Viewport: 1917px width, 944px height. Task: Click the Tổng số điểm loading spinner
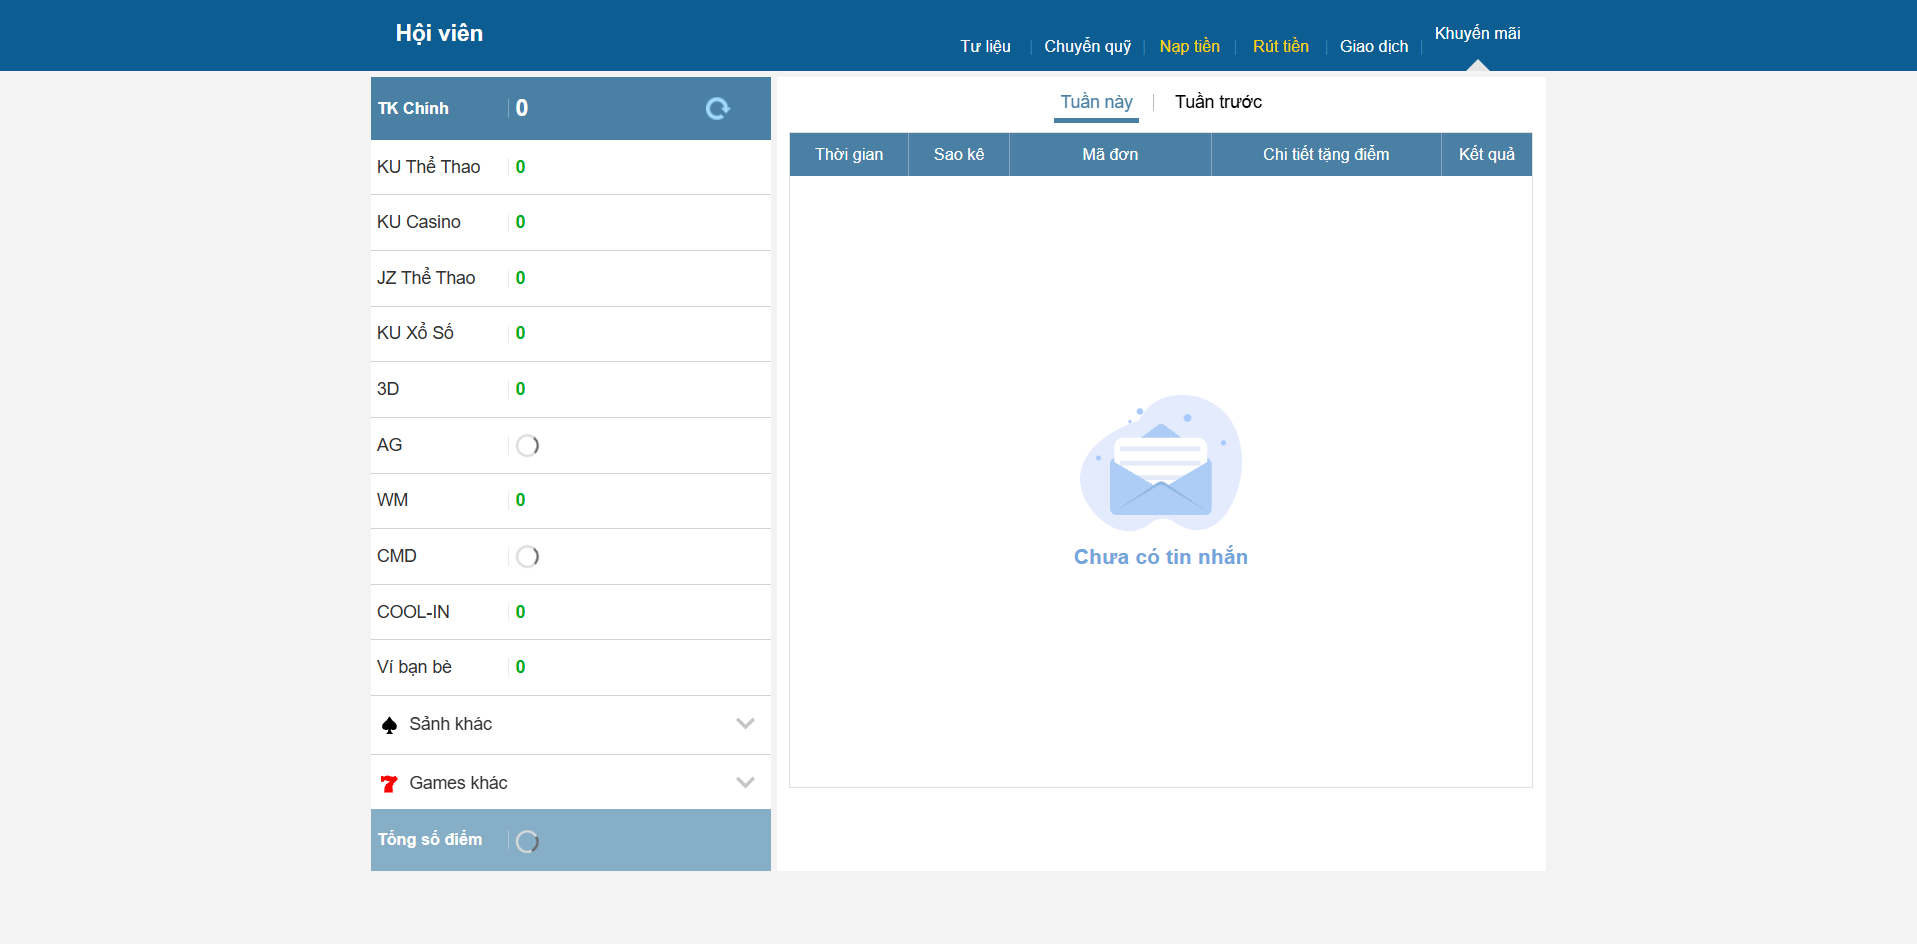[527, 841]
